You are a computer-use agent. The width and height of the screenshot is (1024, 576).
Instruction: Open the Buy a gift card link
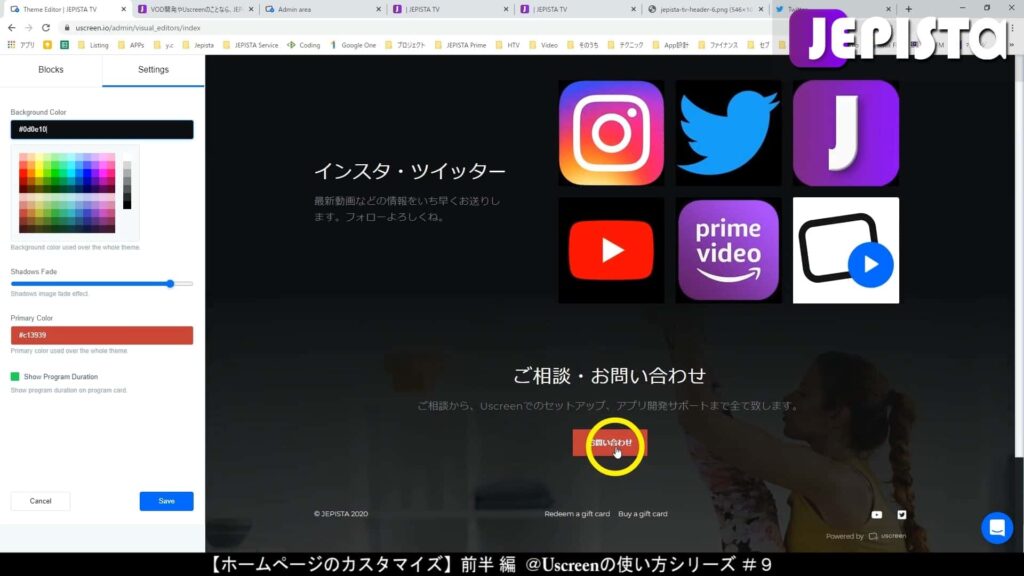(x=643, y=514)
